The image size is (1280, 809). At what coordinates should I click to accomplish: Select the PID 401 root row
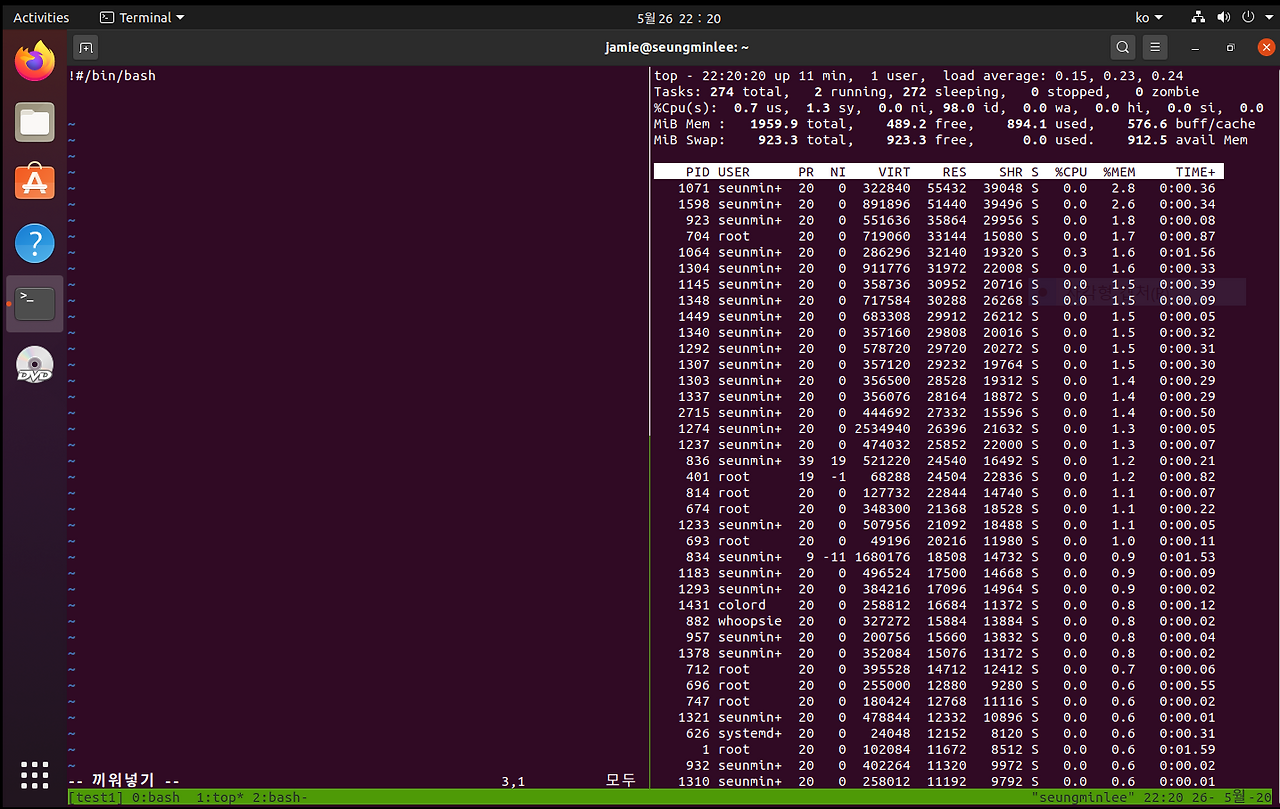point(939,476)
